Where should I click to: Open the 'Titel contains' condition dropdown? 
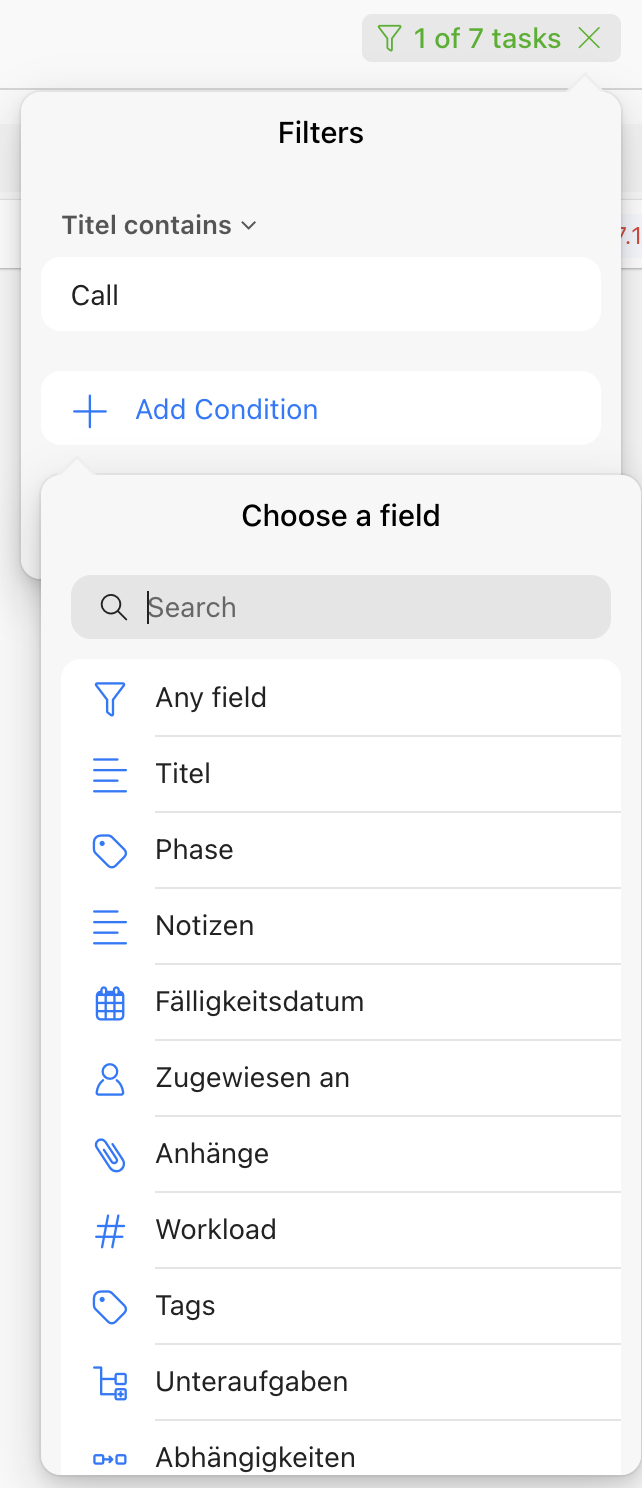(x=160, y=226)
